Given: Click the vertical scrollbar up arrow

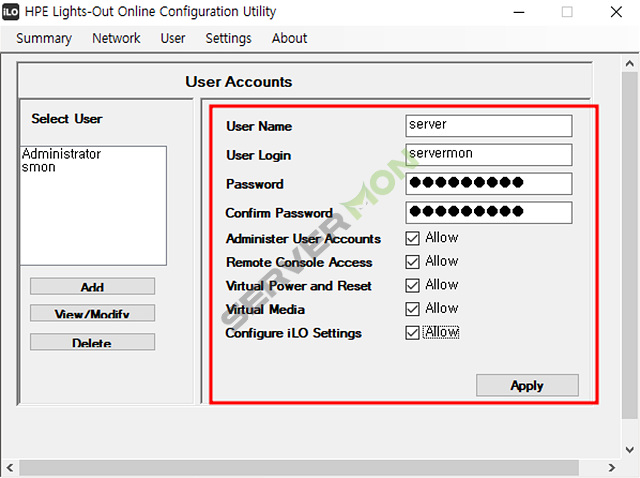Looking at the screenshot, I should (x=630, y=63).
